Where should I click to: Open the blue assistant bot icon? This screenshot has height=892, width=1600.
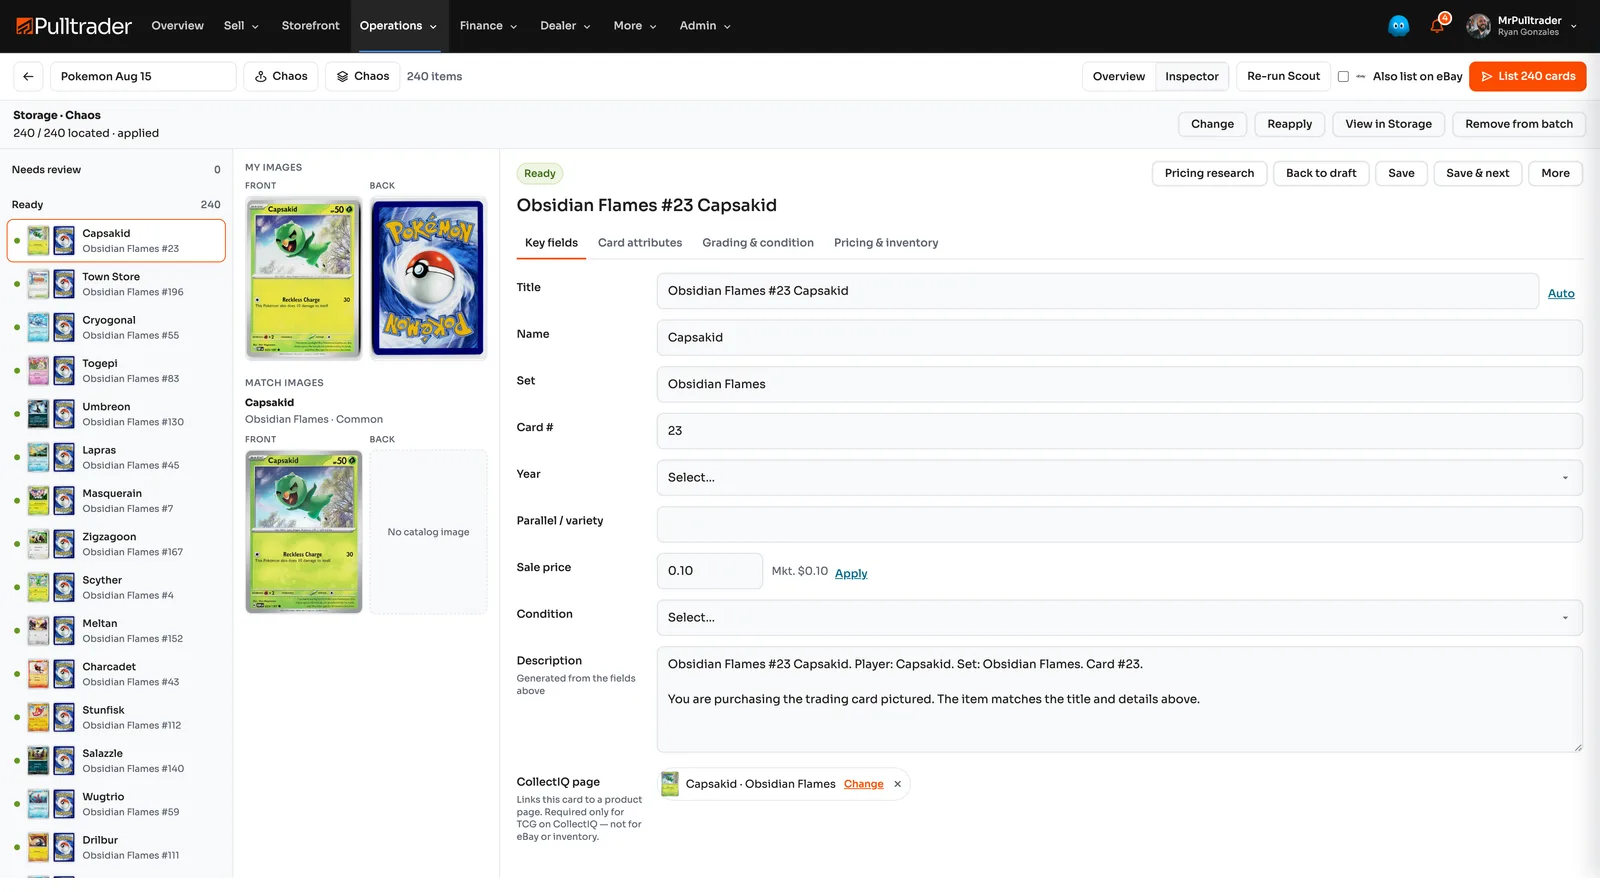pos(1399,26)
